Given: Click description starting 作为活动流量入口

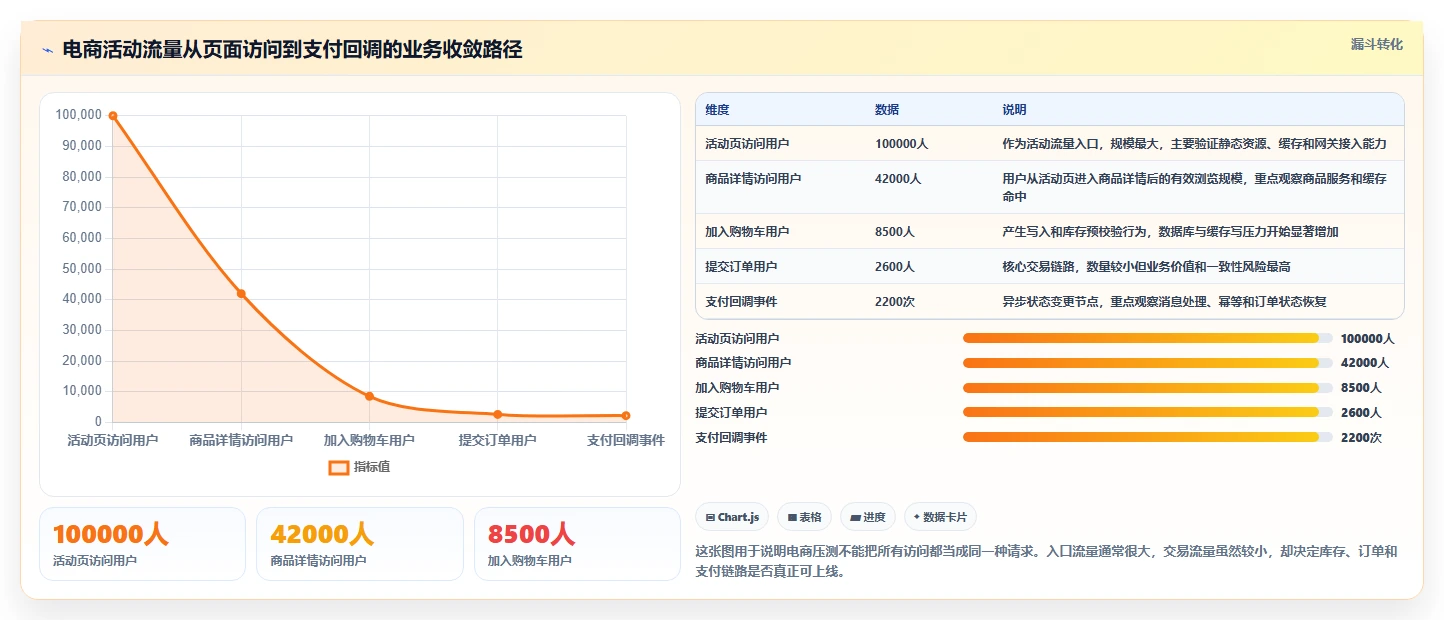Looking at the screenshot, I should pos(1194,144).
